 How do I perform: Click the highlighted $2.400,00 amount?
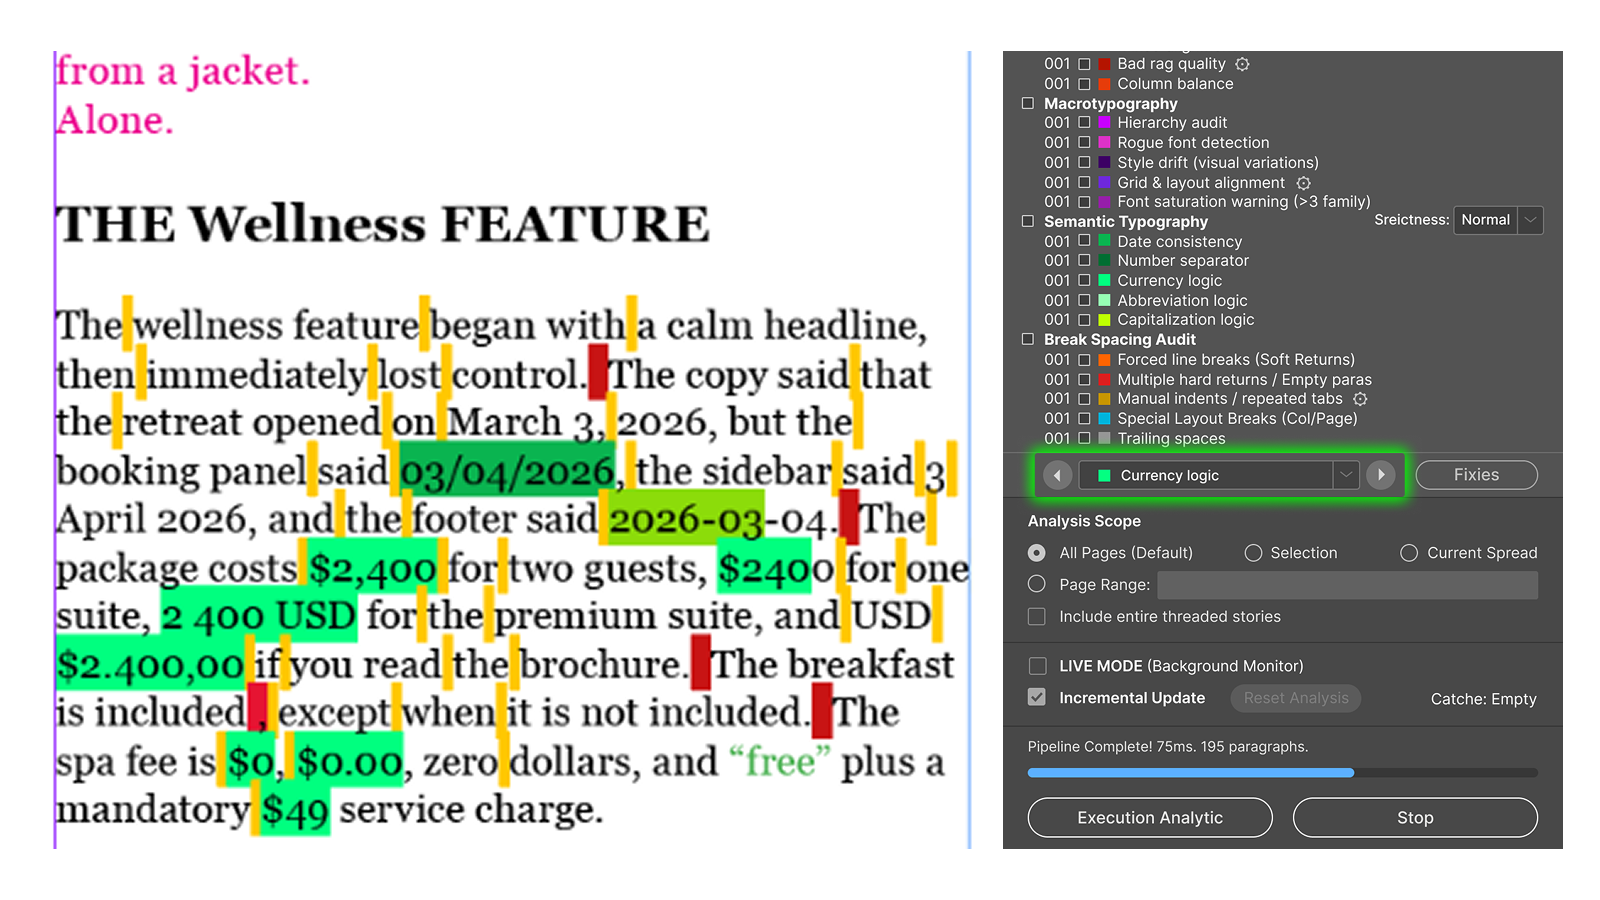pos(150,666)
